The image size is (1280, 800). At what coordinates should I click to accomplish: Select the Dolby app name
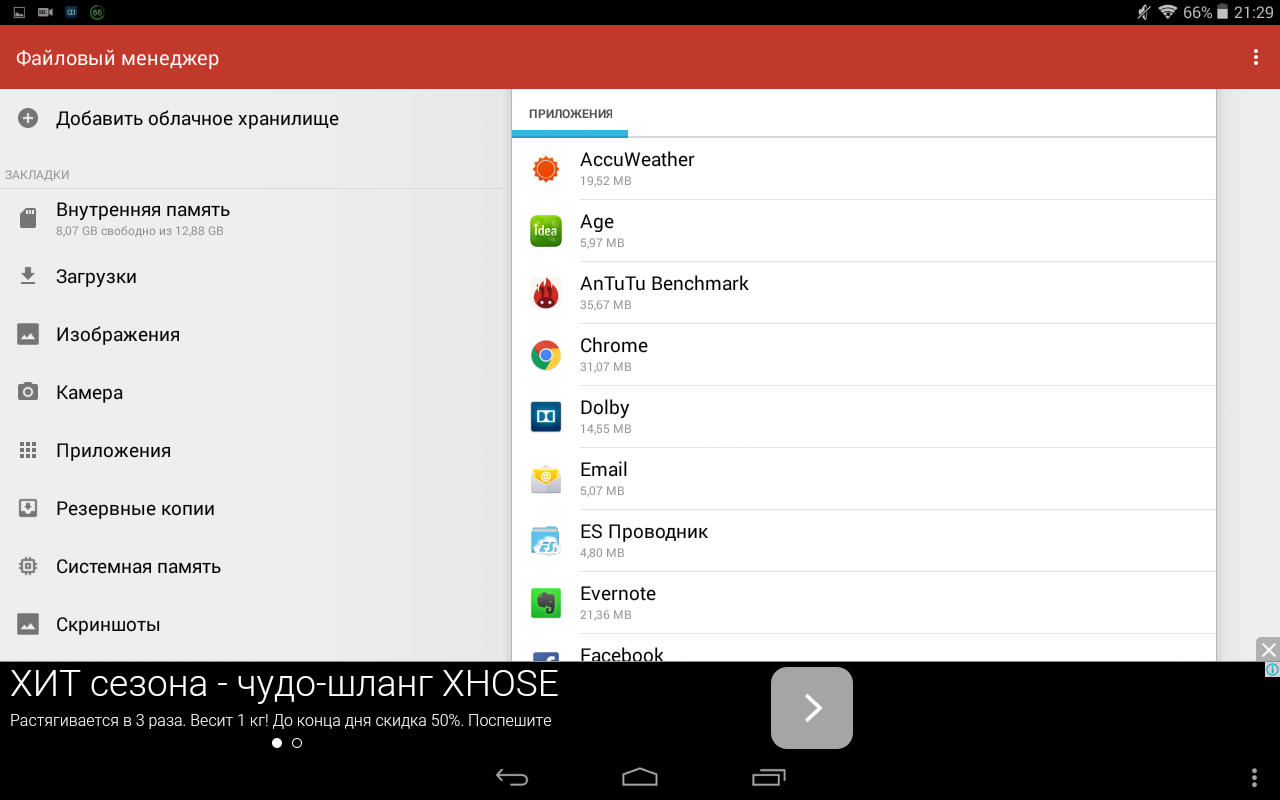point(604,408)
